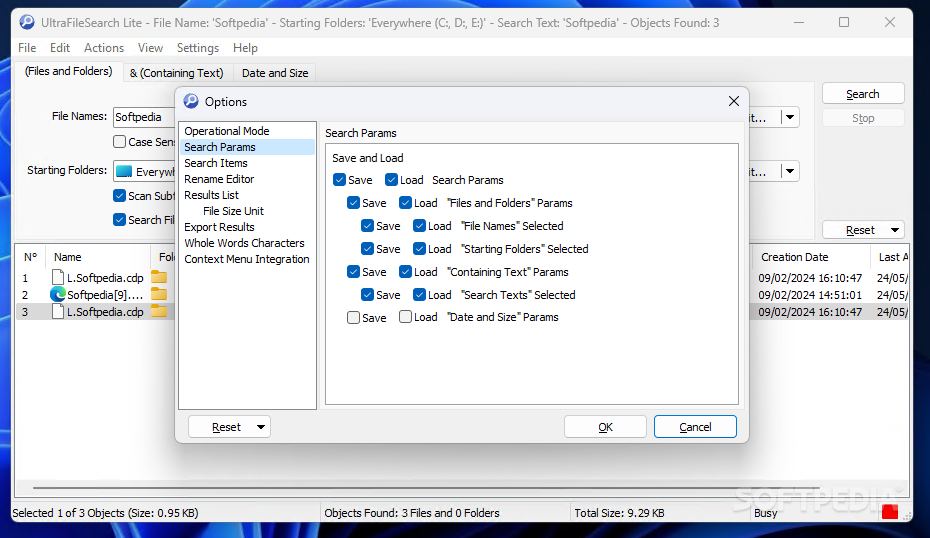Toggle Load for "Starting Folders" Selected
The width and height of the screenshot is (930, 538).
(419, 249)
